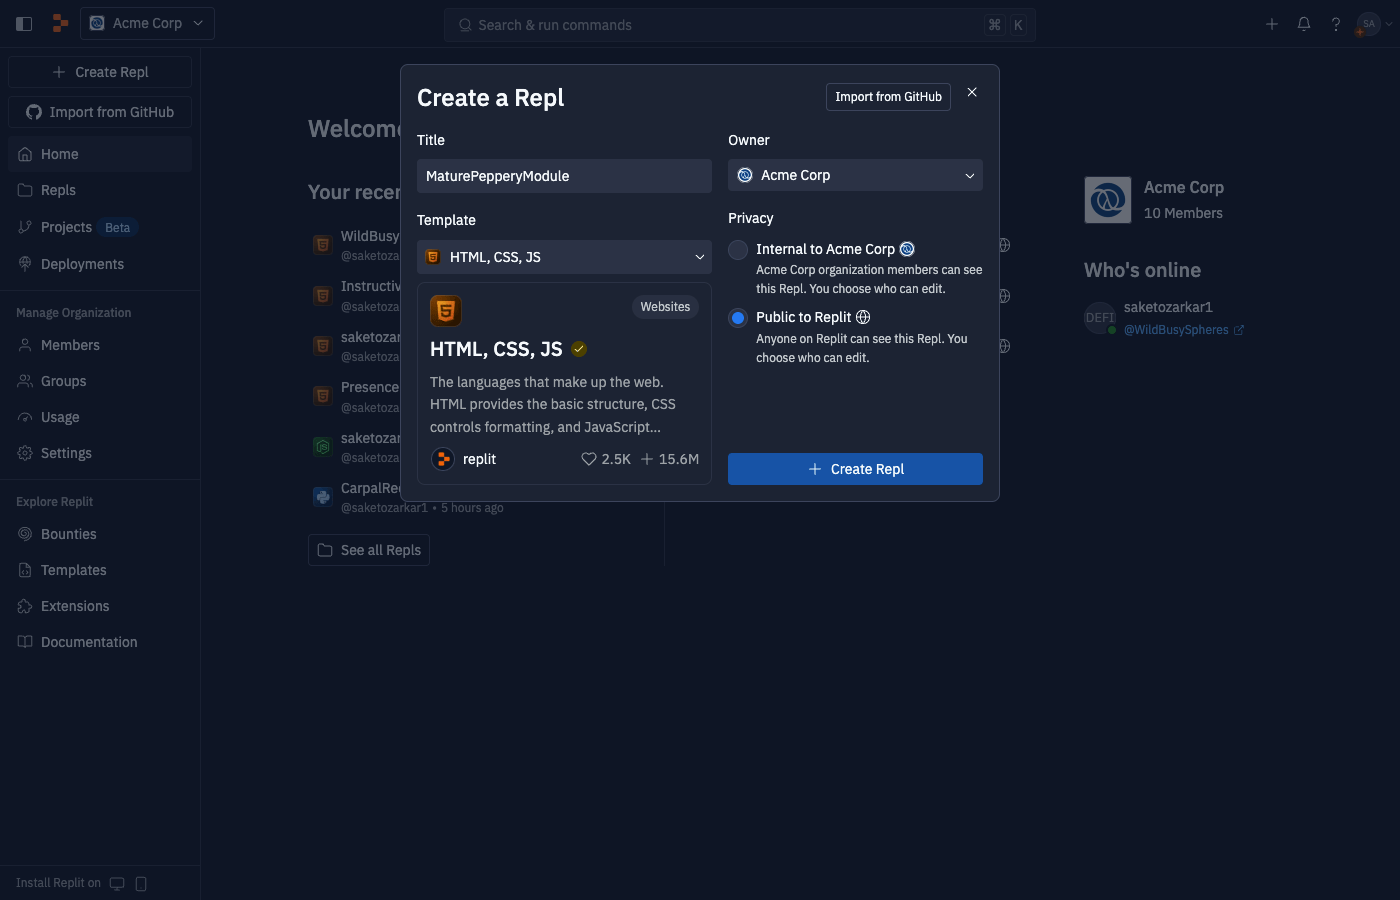Screen dimensions: 1400x900
Task: Click the Node icon beside fifth repl
Action: (x=323, y=446)
